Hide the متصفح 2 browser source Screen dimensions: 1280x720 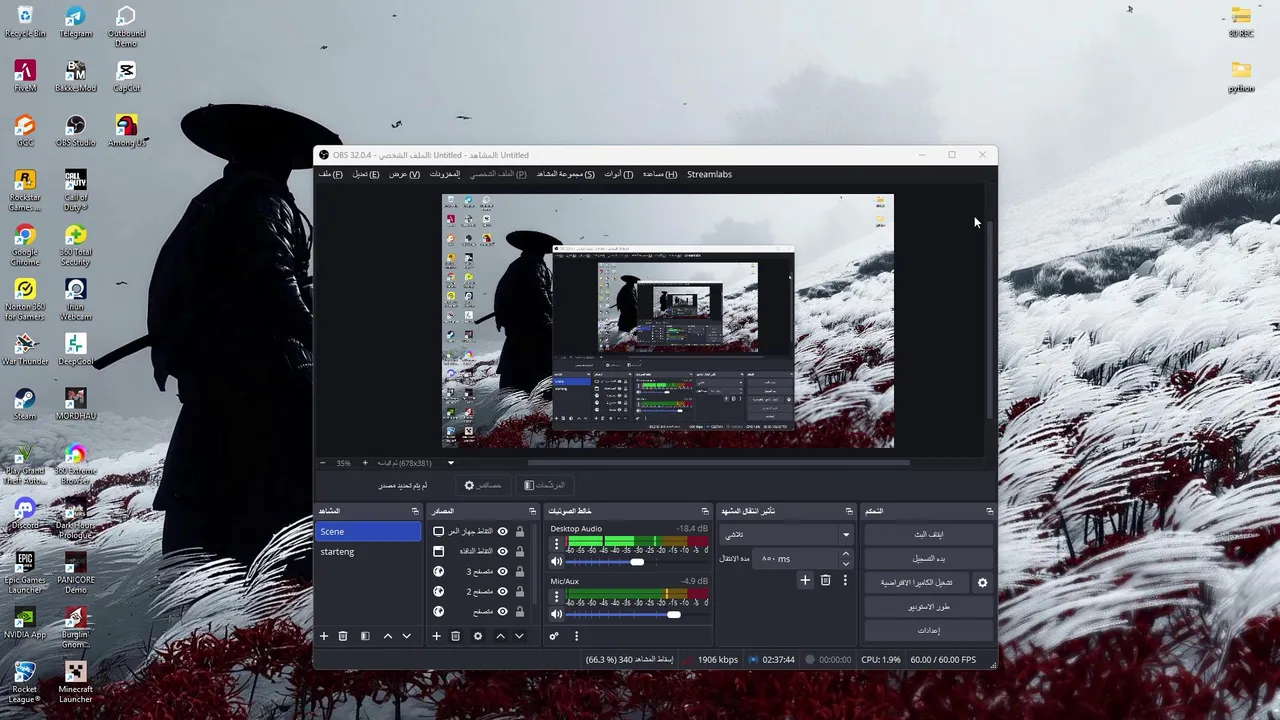503,592
